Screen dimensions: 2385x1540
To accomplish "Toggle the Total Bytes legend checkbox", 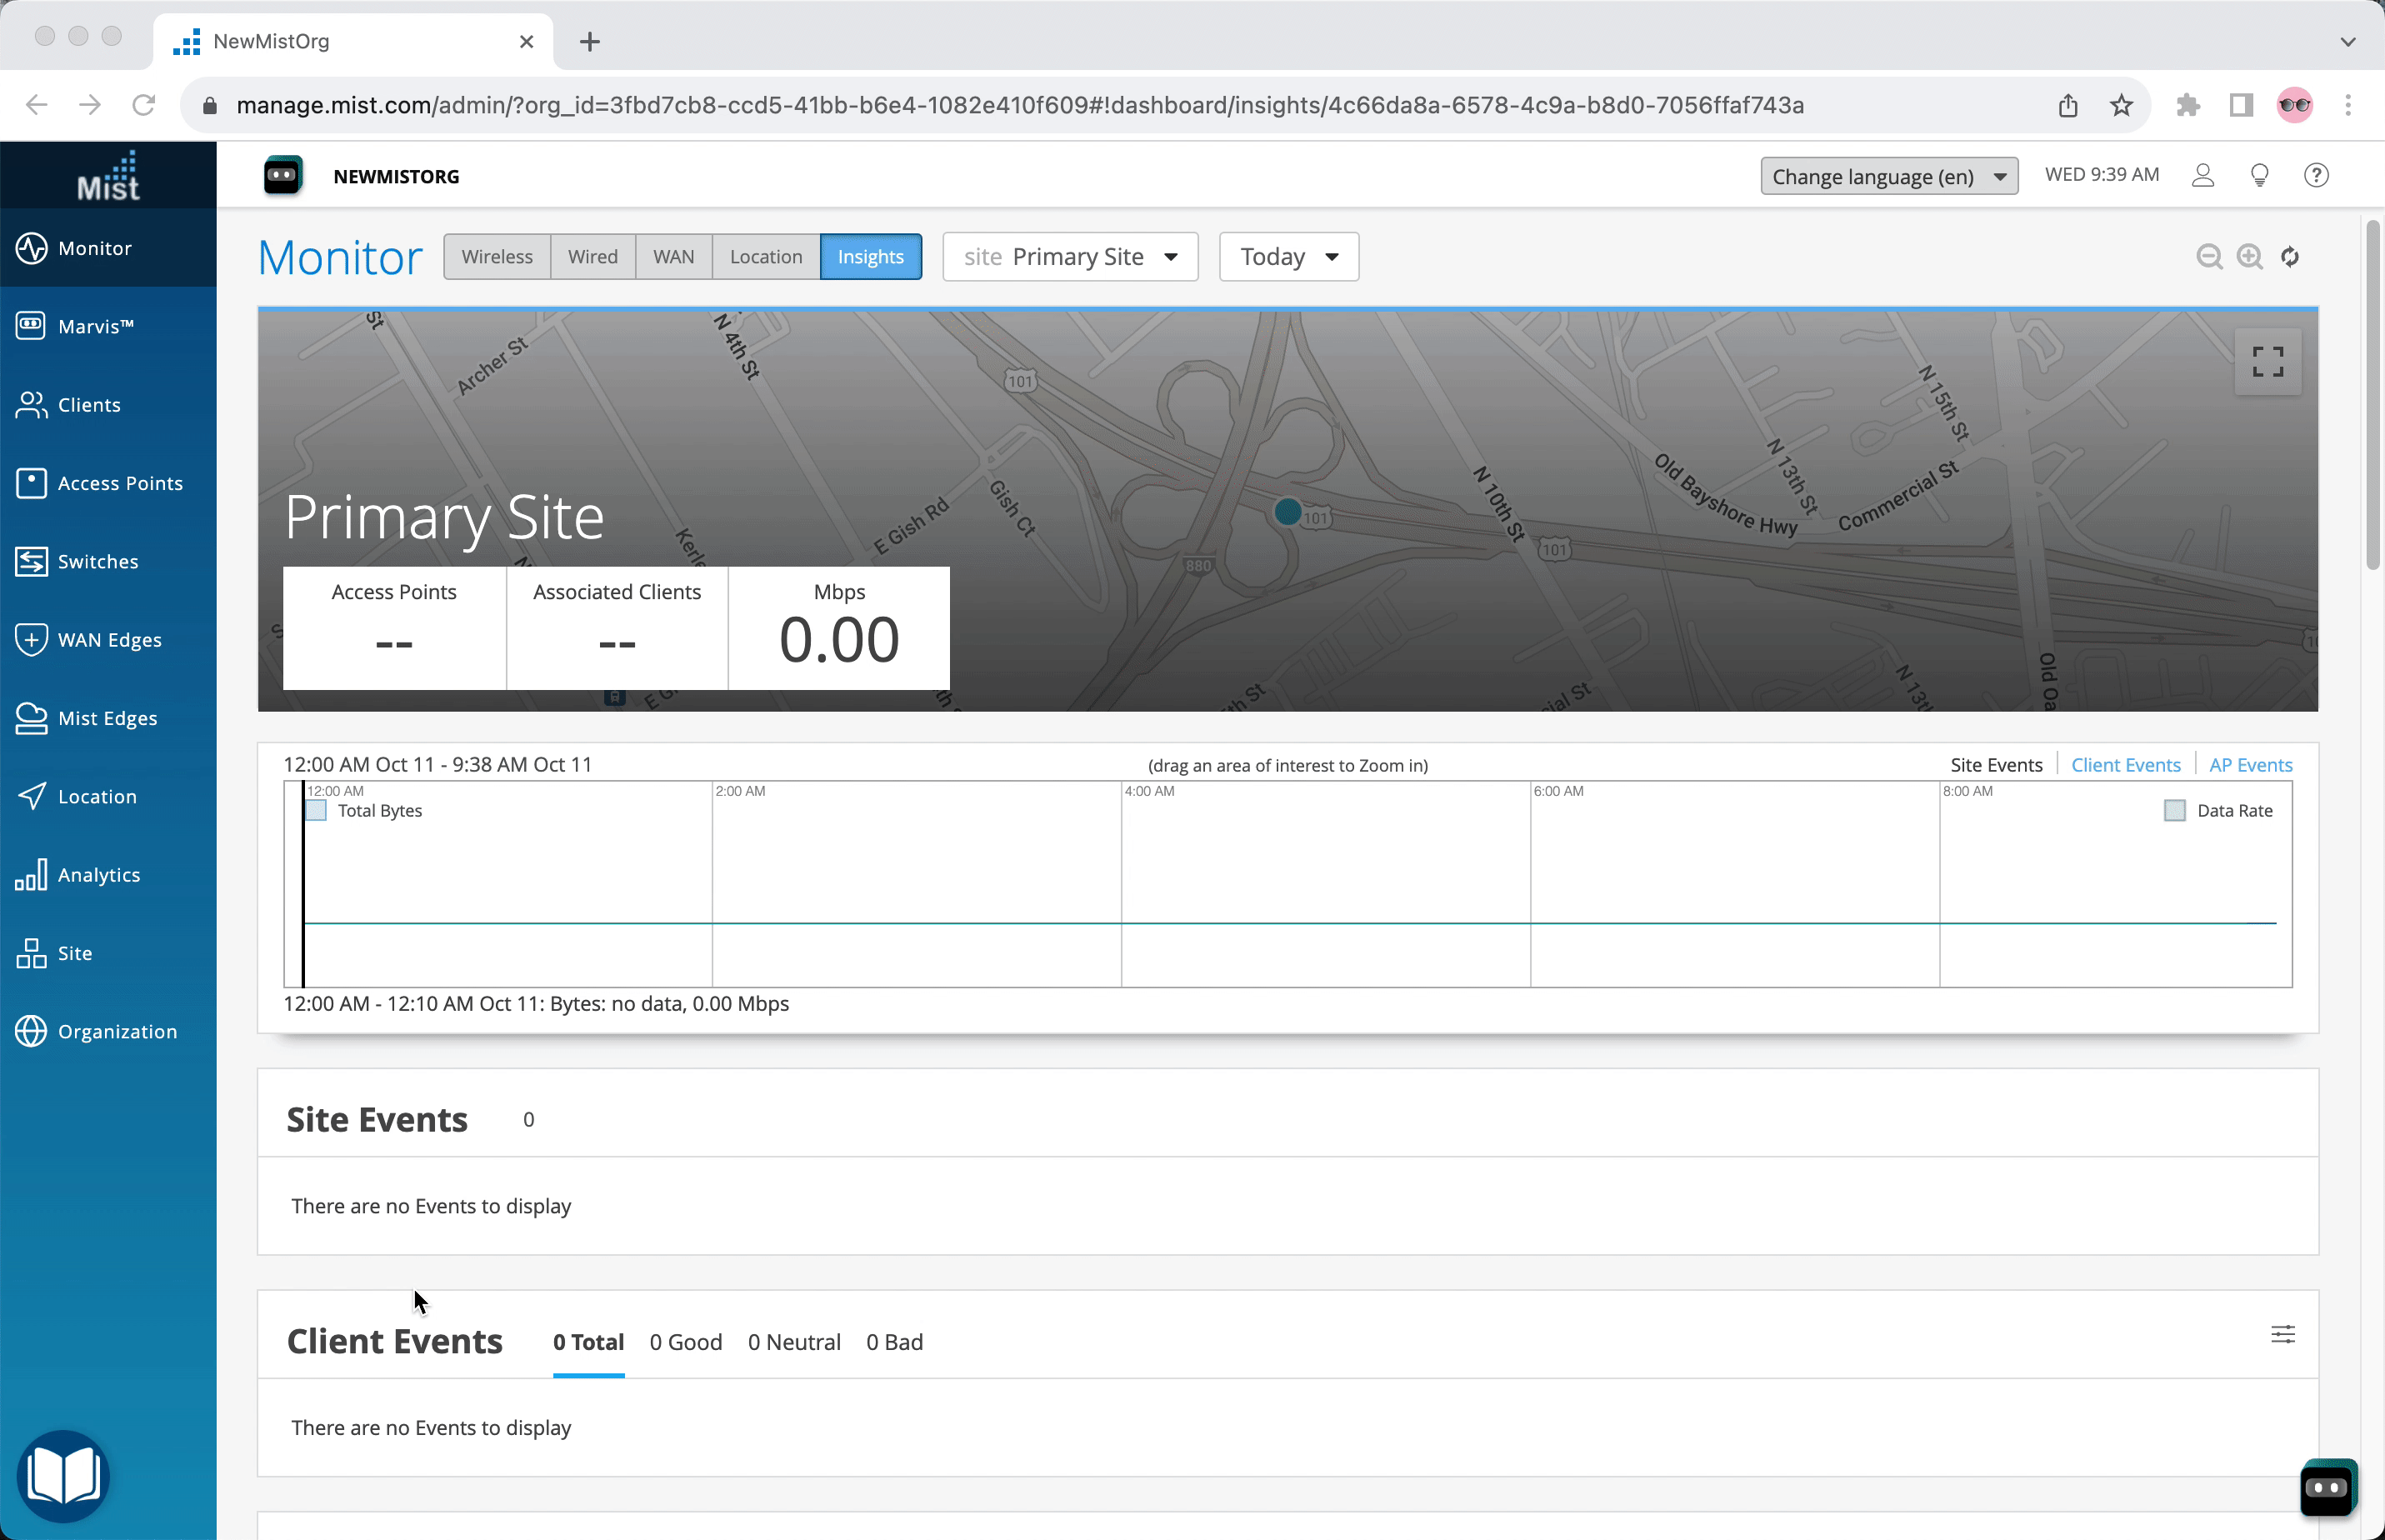I will 316,811.
